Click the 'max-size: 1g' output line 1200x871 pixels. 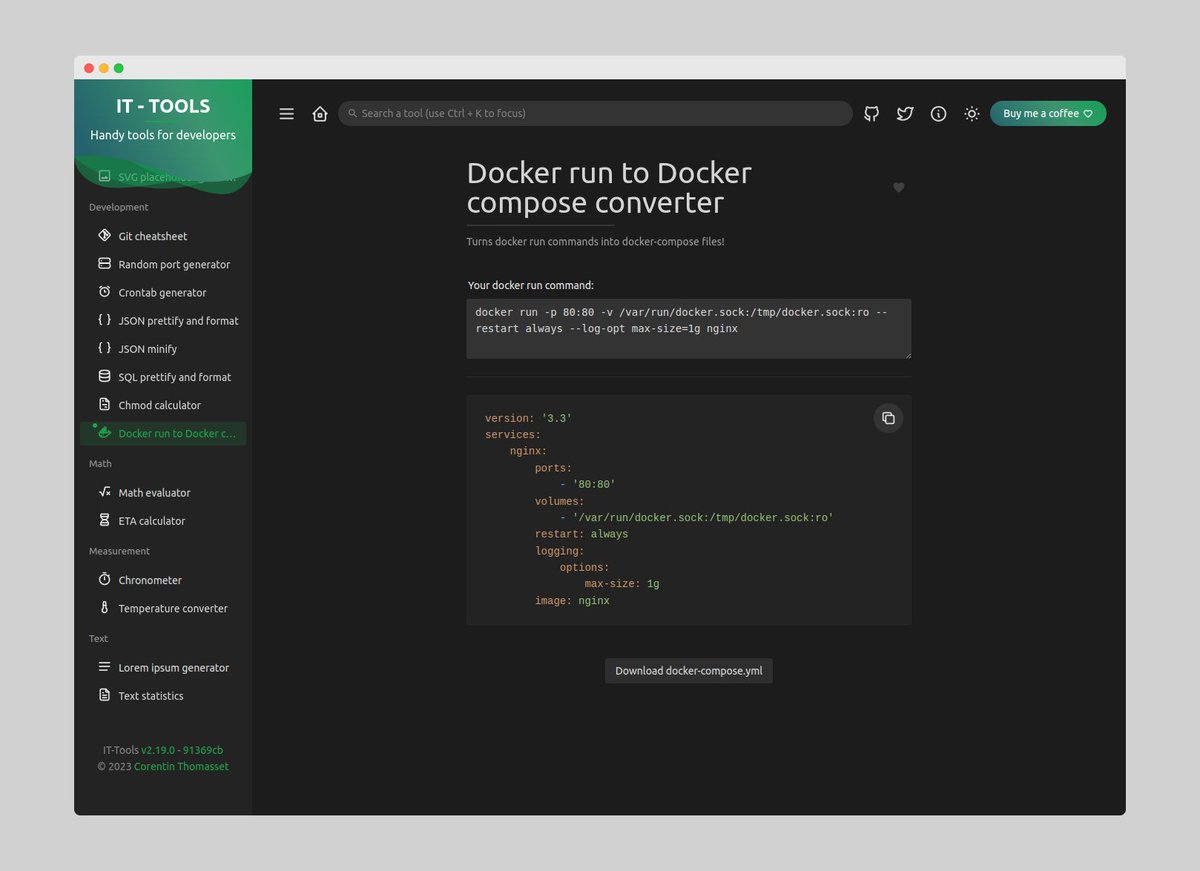[x=622, y=584]
